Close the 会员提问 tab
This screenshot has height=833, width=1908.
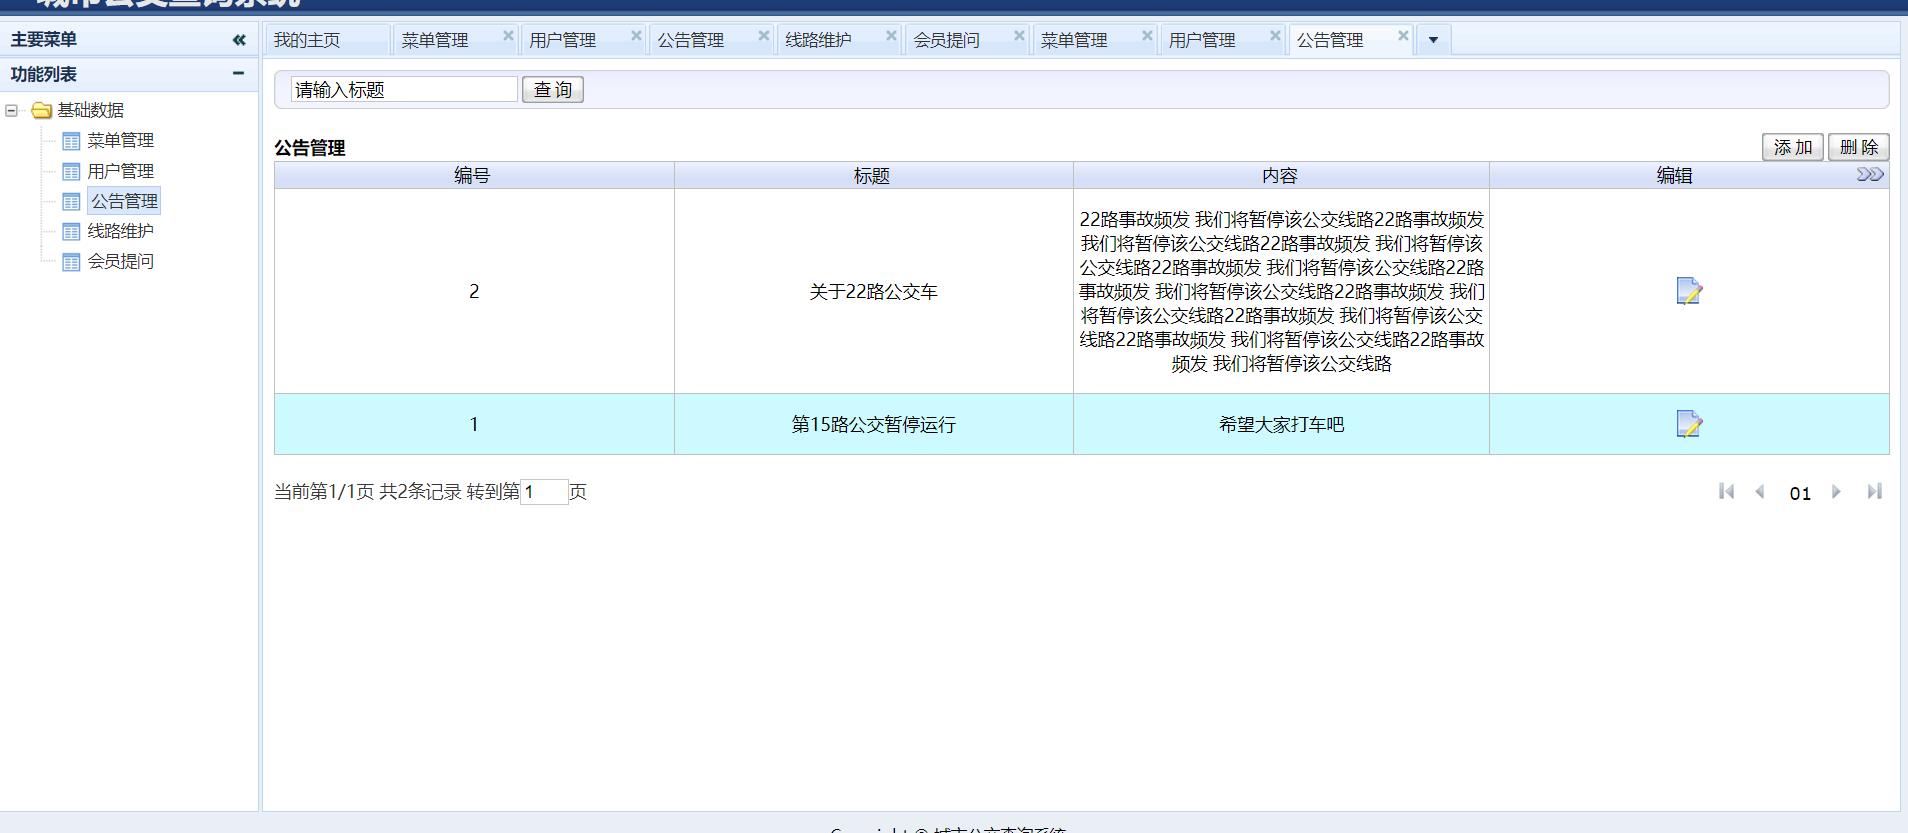(x=1019, y=36)
